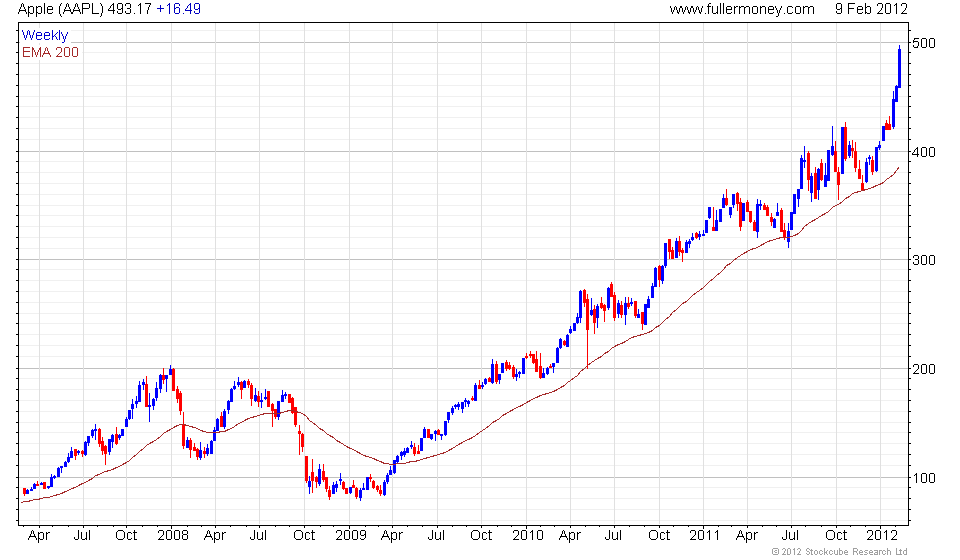Click the +16.49 price change figure
The width and height of the screenshot is (960, 560).
click(178, 9)
